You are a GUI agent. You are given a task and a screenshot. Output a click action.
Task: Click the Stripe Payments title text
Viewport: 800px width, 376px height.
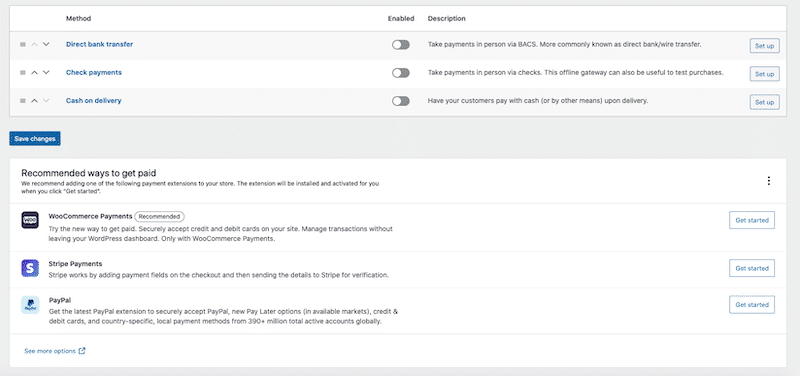click(76, 264)
